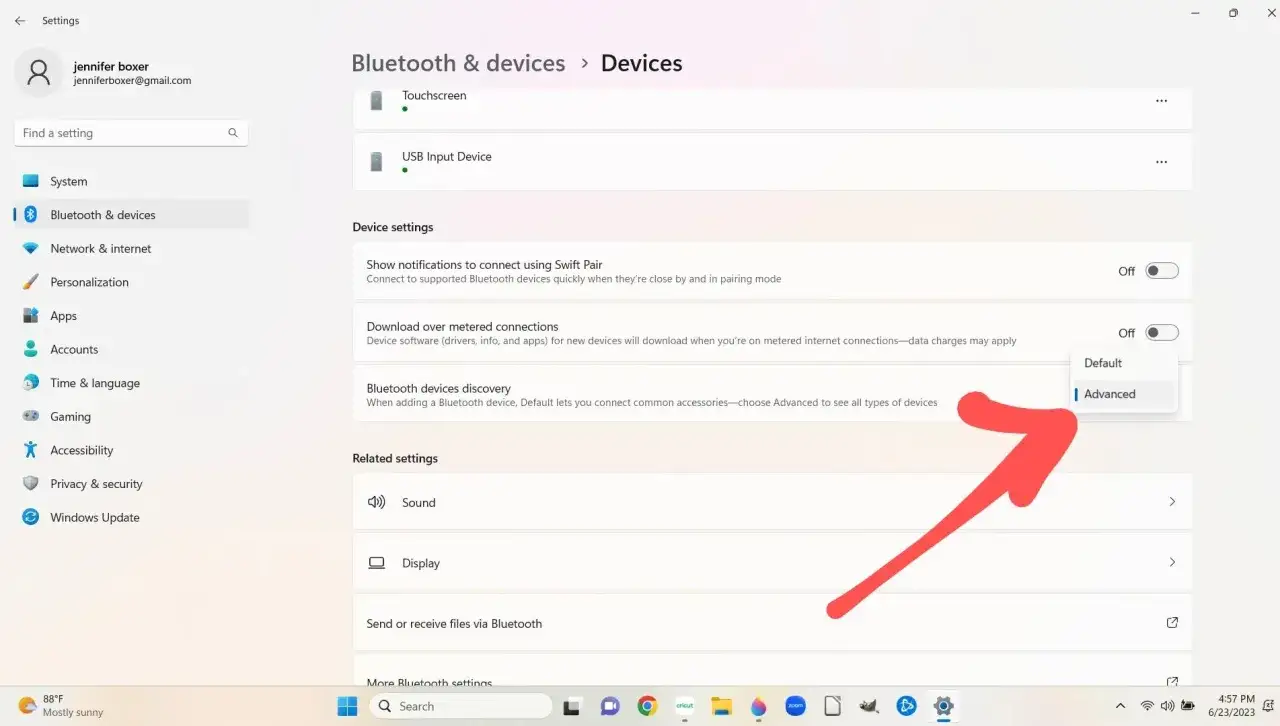Select Advanced in the Bluetooth discovery dropdown
This screenshot has width=1280, height=726.
[x=1109, y=394]
